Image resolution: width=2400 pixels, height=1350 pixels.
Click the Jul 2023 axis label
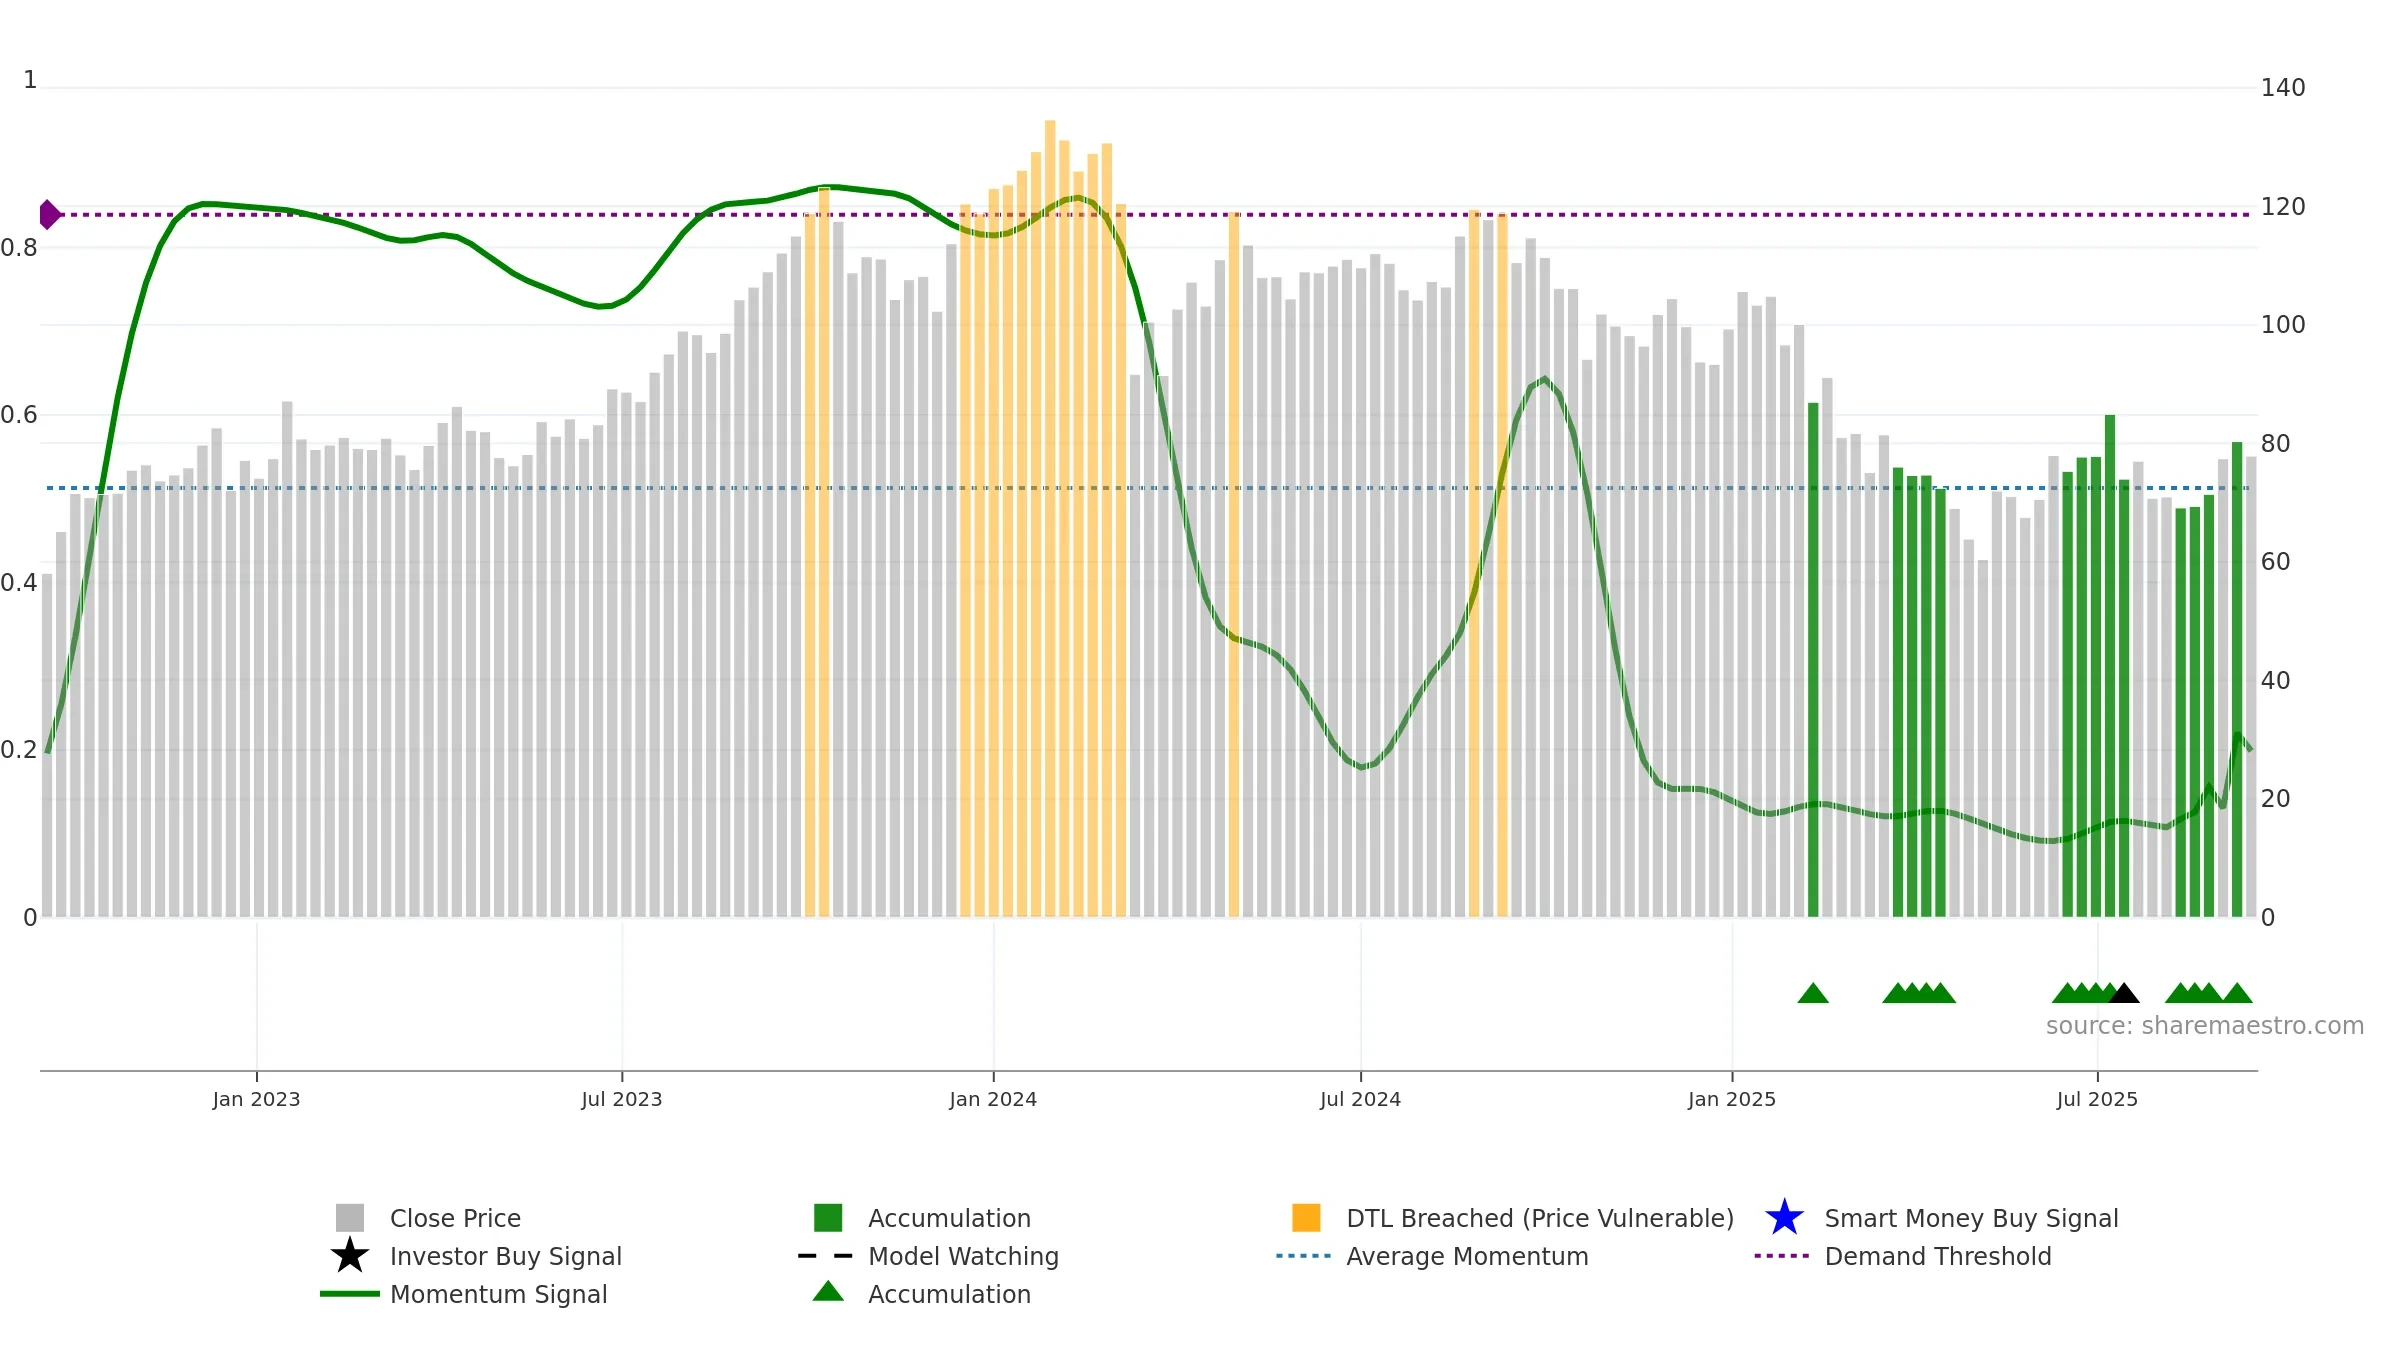(x=622, y=1099)
